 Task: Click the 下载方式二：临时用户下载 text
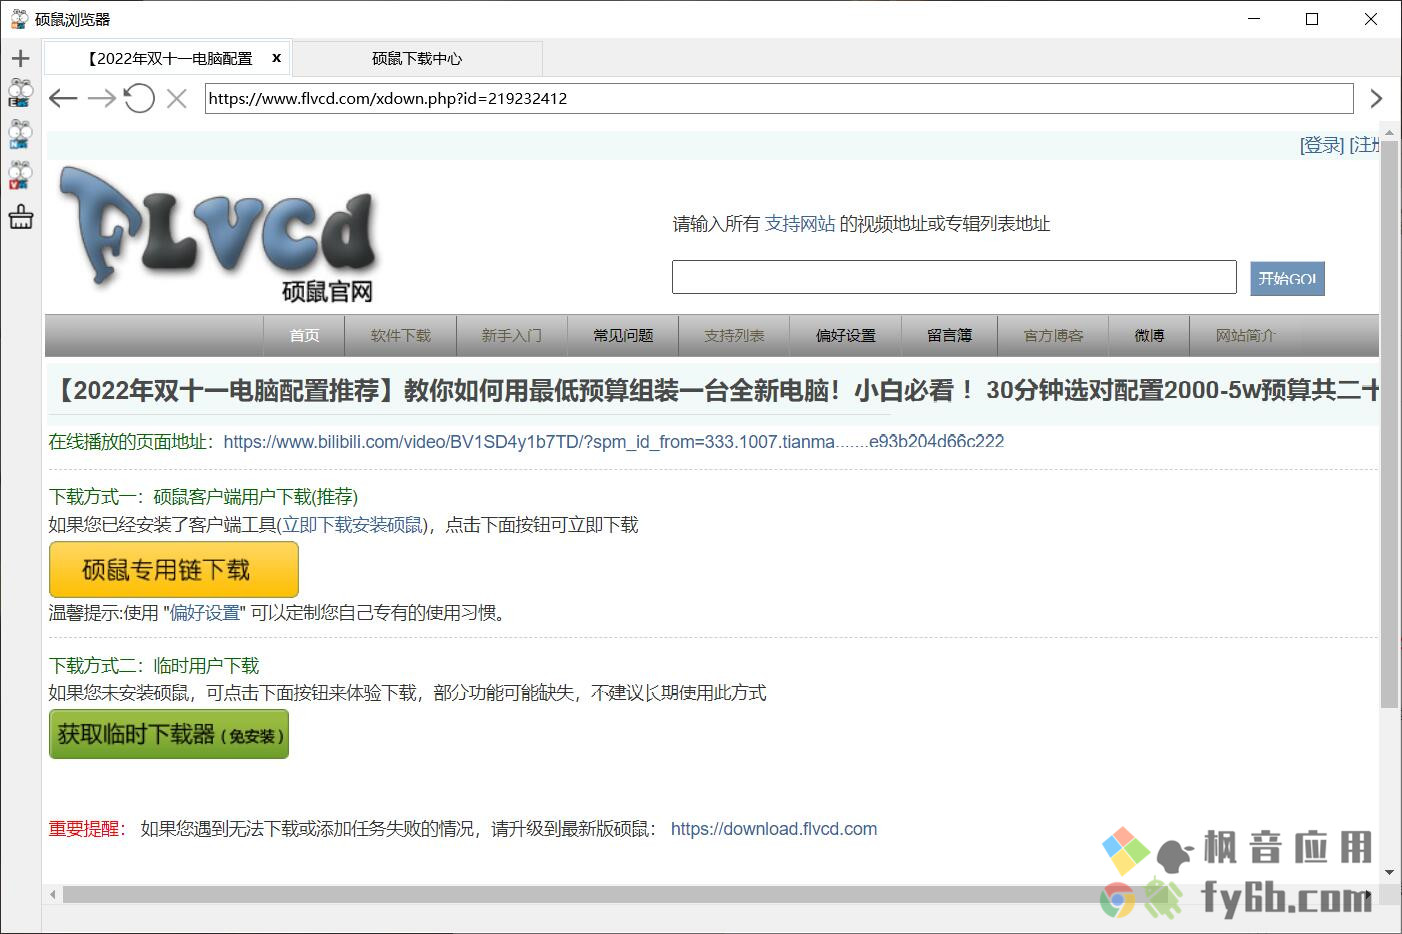(154, 666)
